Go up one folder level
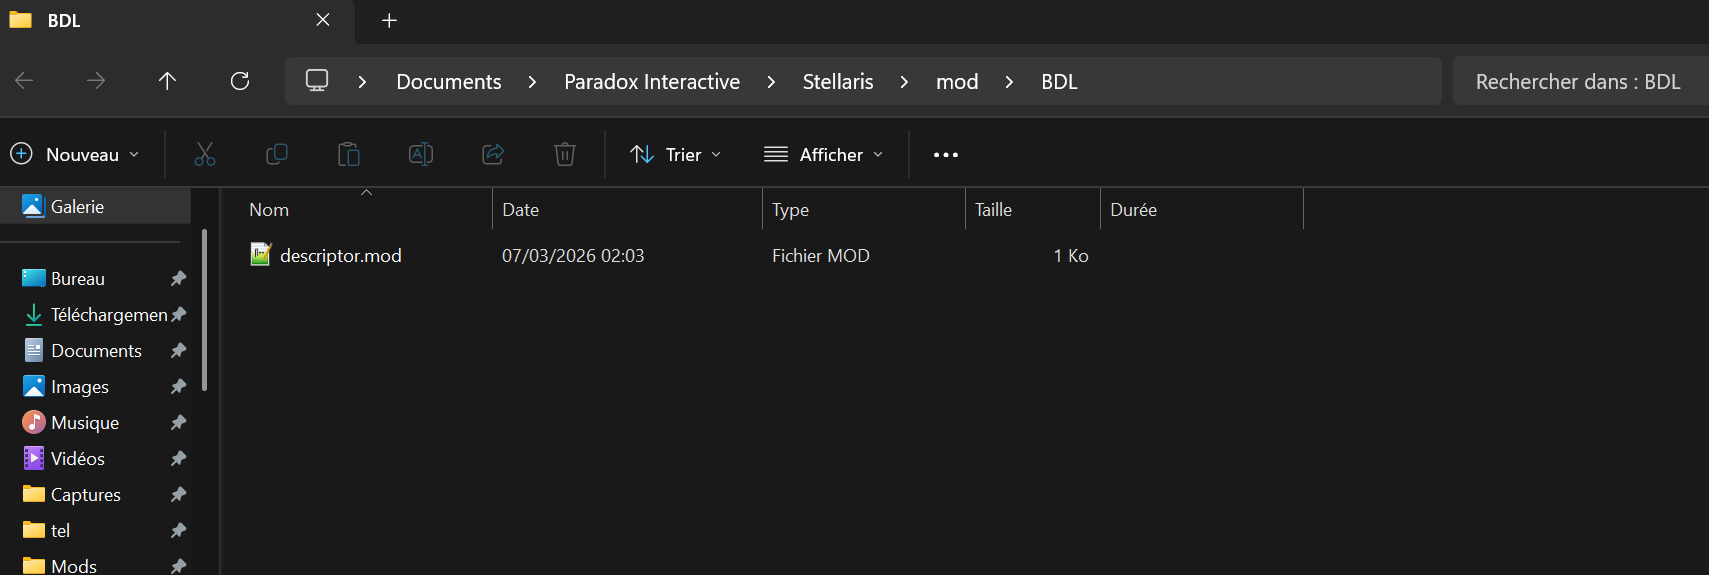The image size is (1709, 575). (x=167, y=81)
